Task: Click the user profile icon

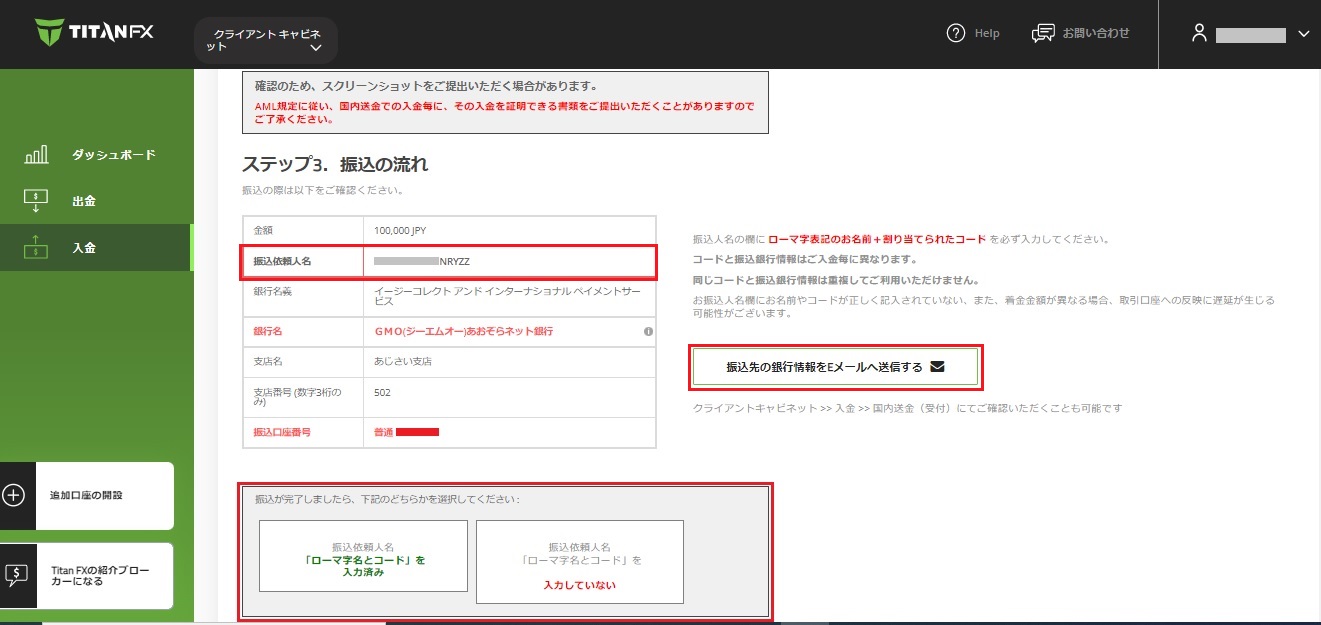Action: tap(1199, 33)
